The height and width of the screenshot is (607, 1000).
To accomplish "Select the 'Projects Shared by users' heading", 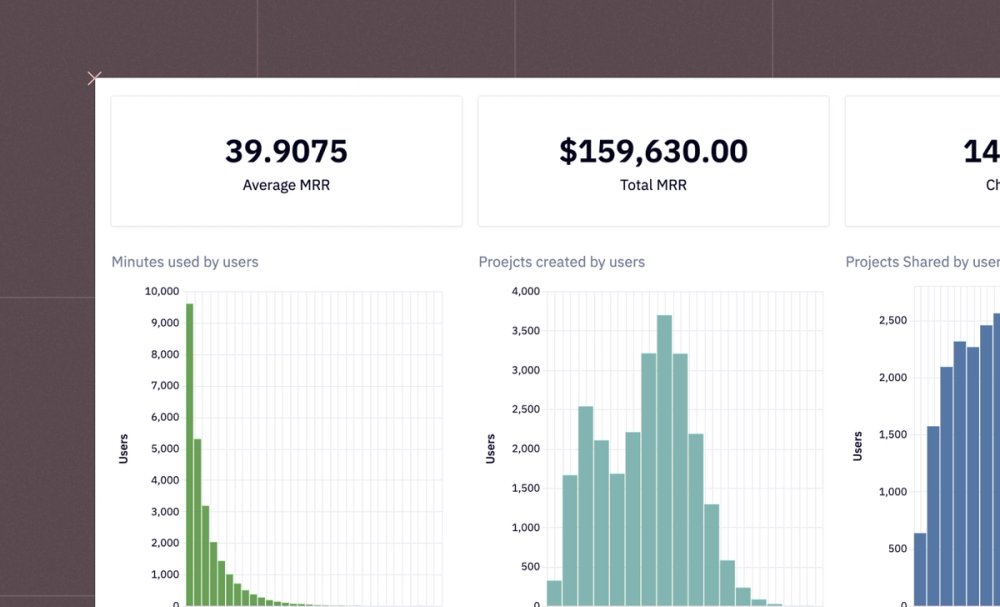I will pos(921,262).
